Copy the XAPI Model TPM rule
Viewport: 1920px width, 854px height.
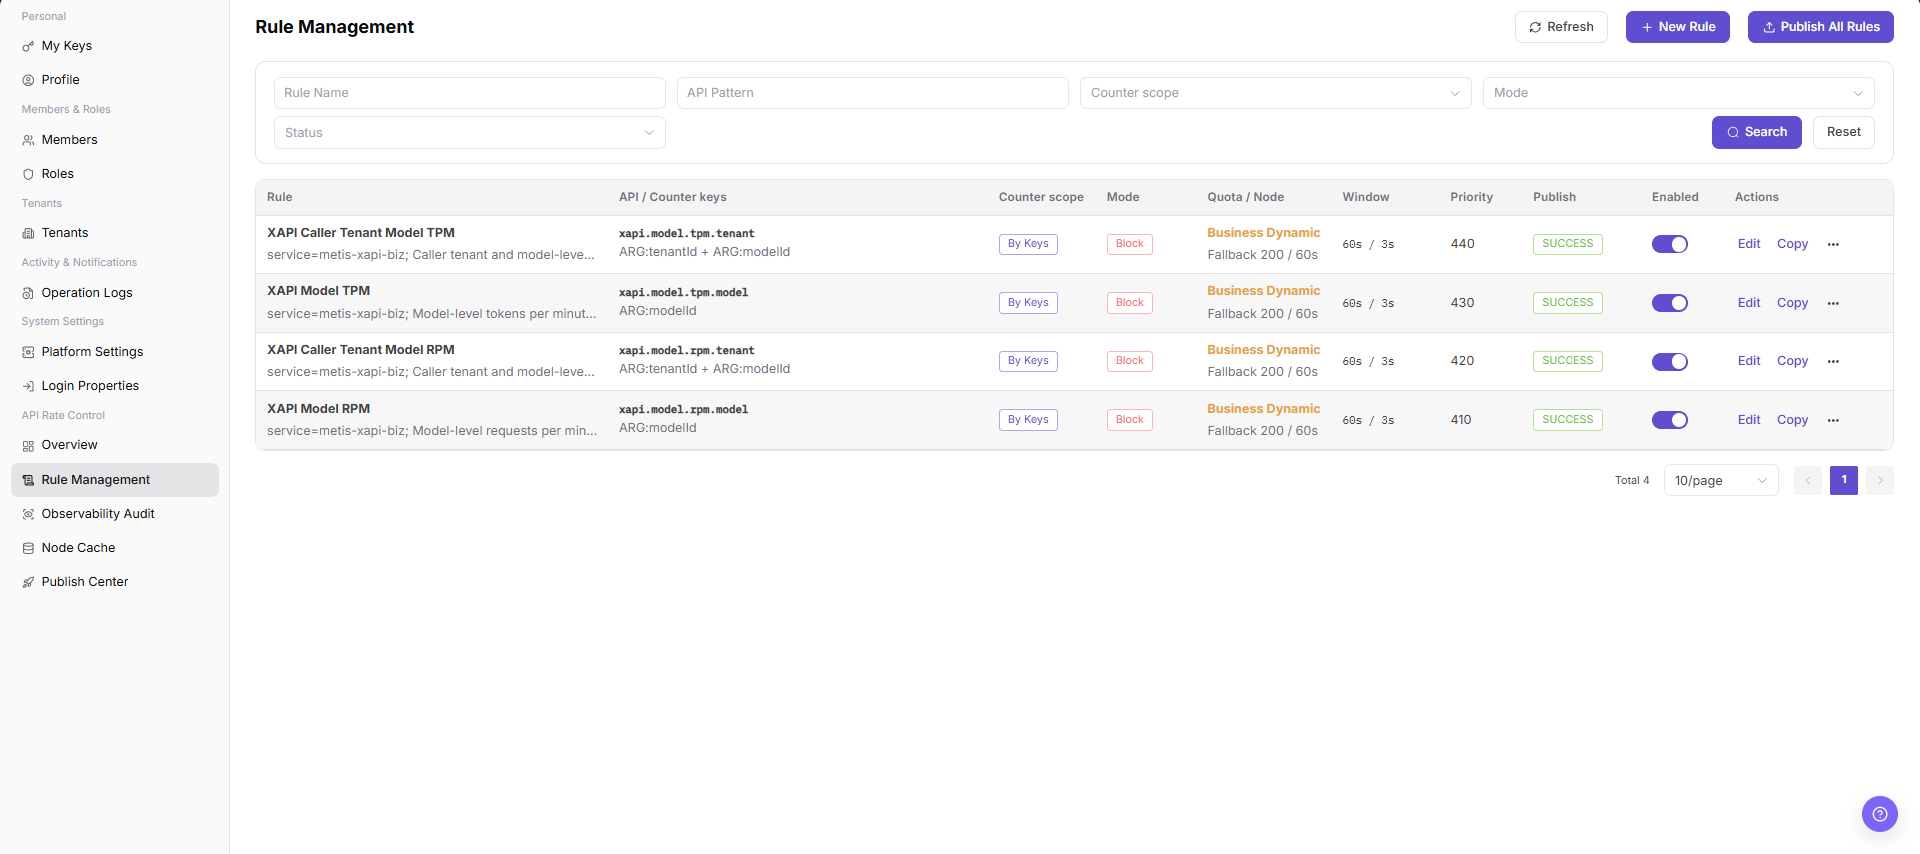tap(1792, 303)
